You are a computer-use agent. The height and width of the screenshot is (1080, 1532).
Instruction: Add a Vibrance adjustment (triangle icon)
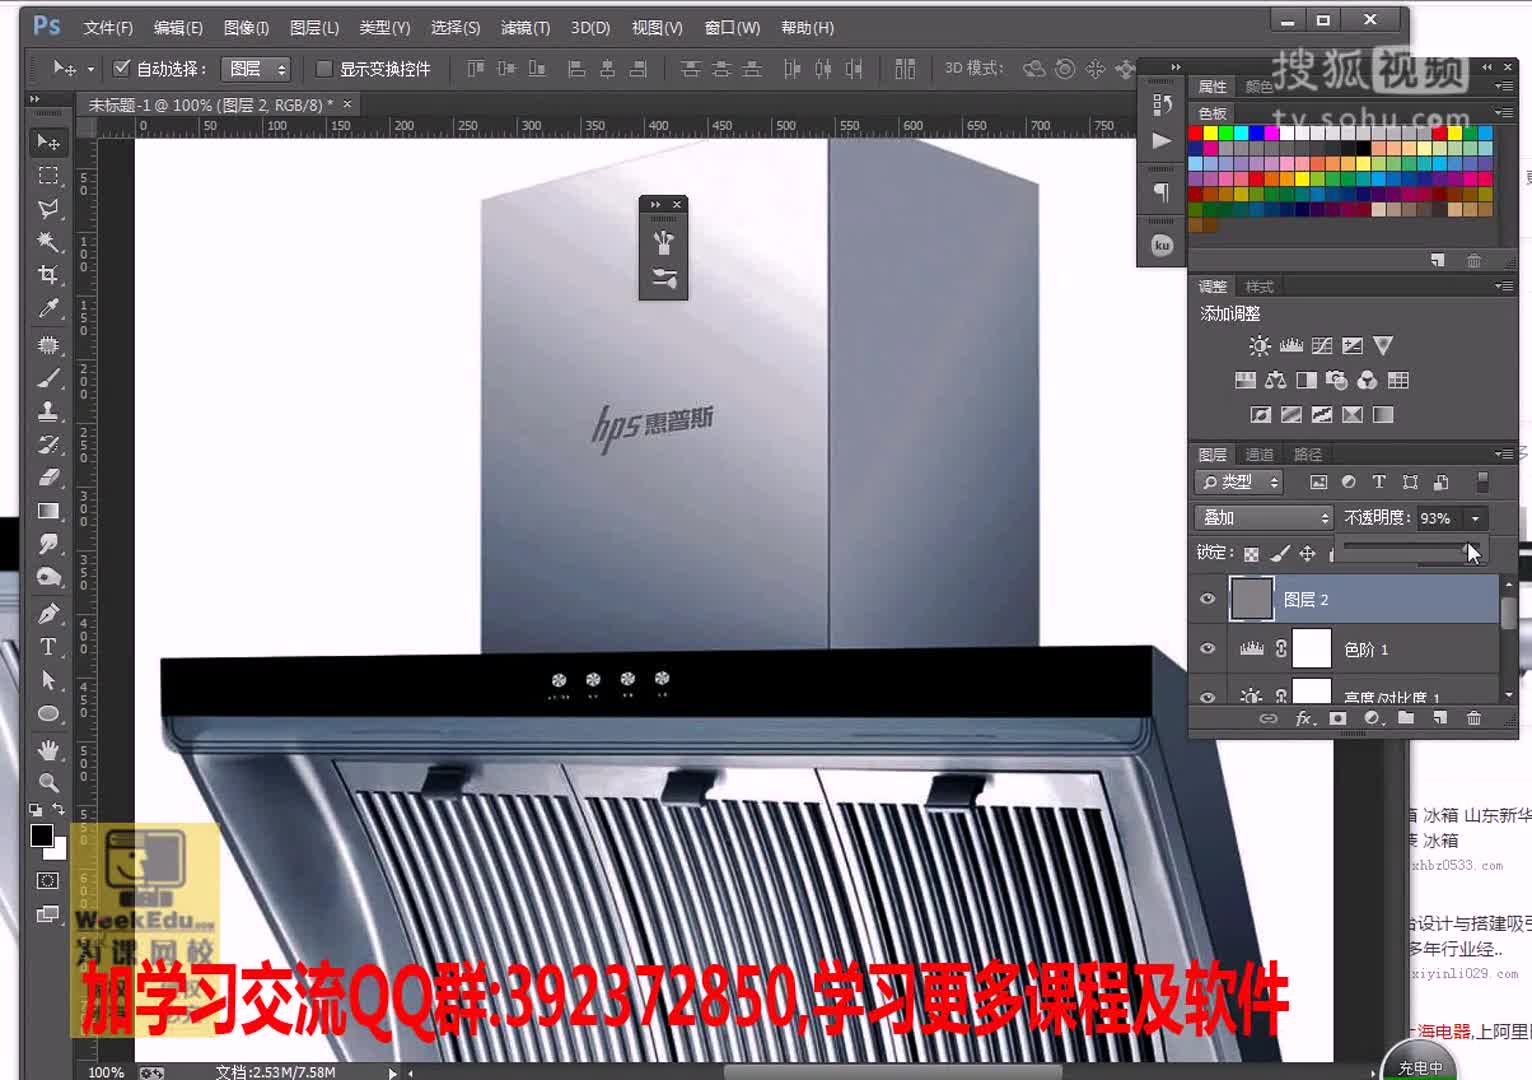1383,346
